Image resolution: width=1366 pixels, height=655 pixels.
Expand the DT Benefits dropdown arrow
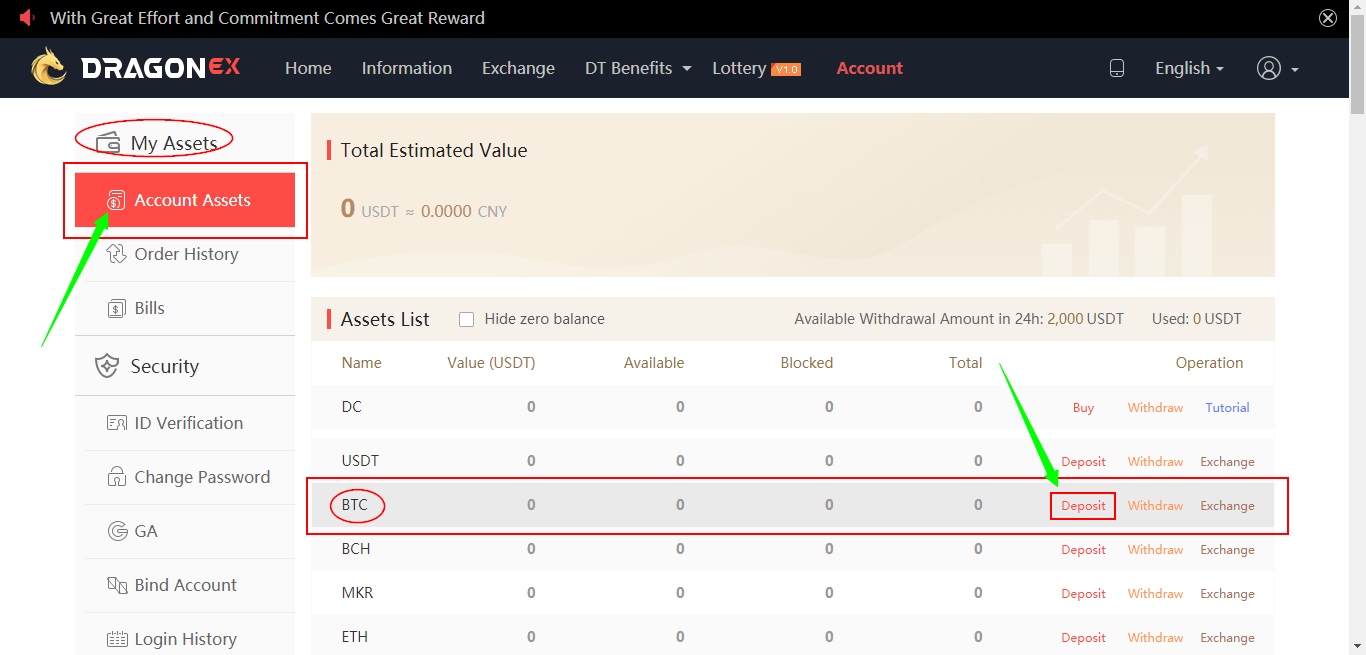(687, 69)
